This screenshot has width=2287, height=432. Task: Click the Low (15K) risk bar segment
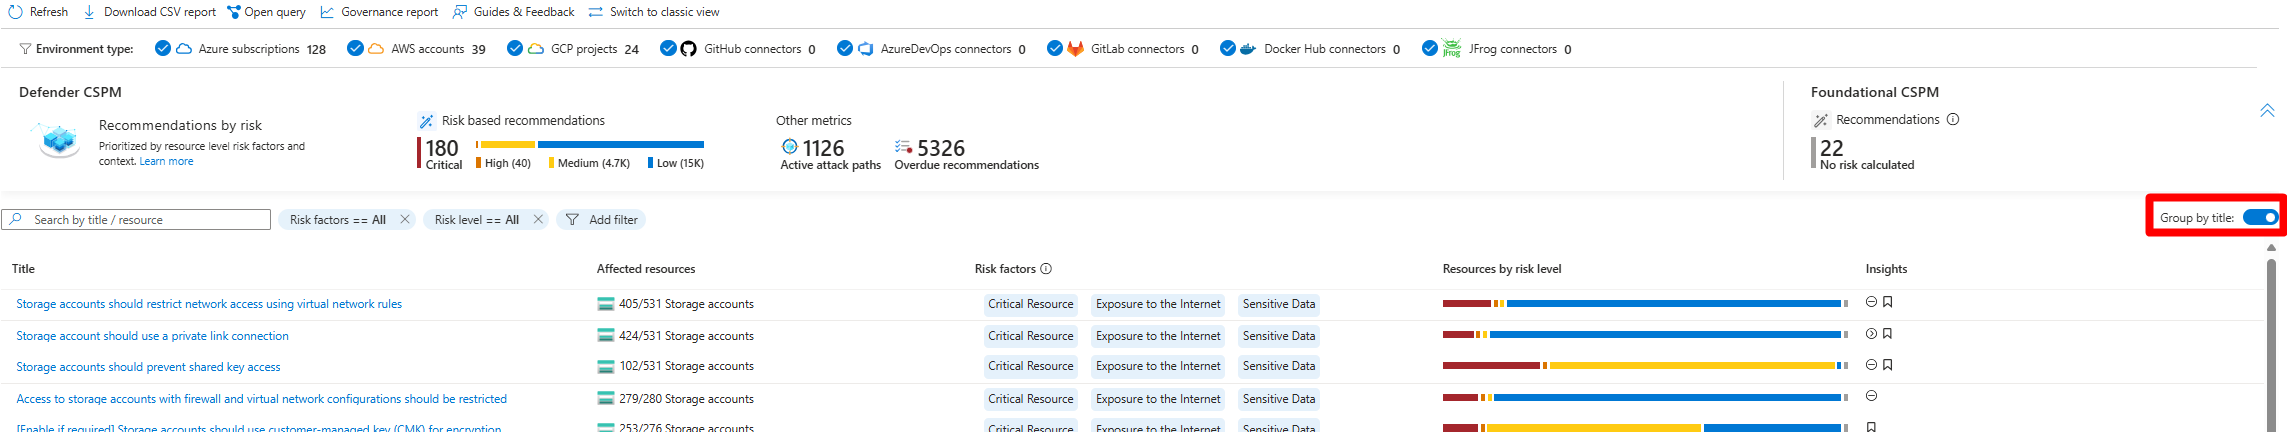tap(620, 144)
